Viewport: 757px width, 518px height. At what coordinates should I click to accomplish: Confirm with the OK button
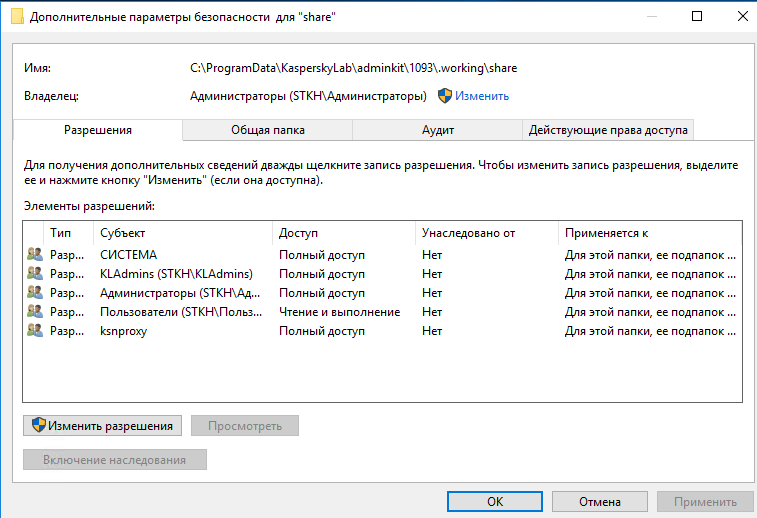495,500
